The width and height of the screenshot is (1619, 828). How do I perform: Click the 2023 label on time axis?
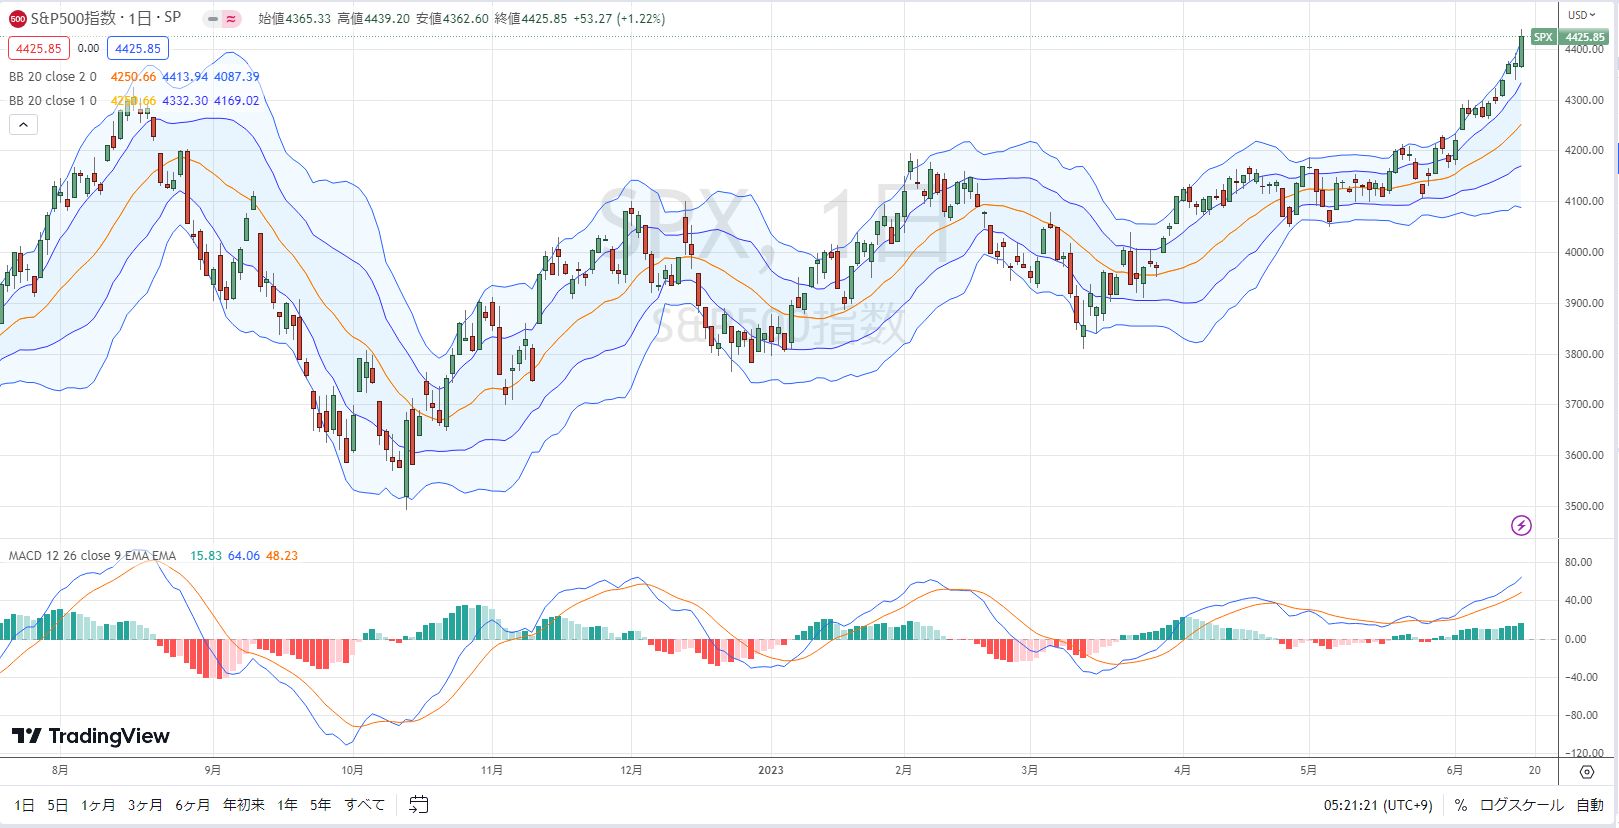[771, 770]
